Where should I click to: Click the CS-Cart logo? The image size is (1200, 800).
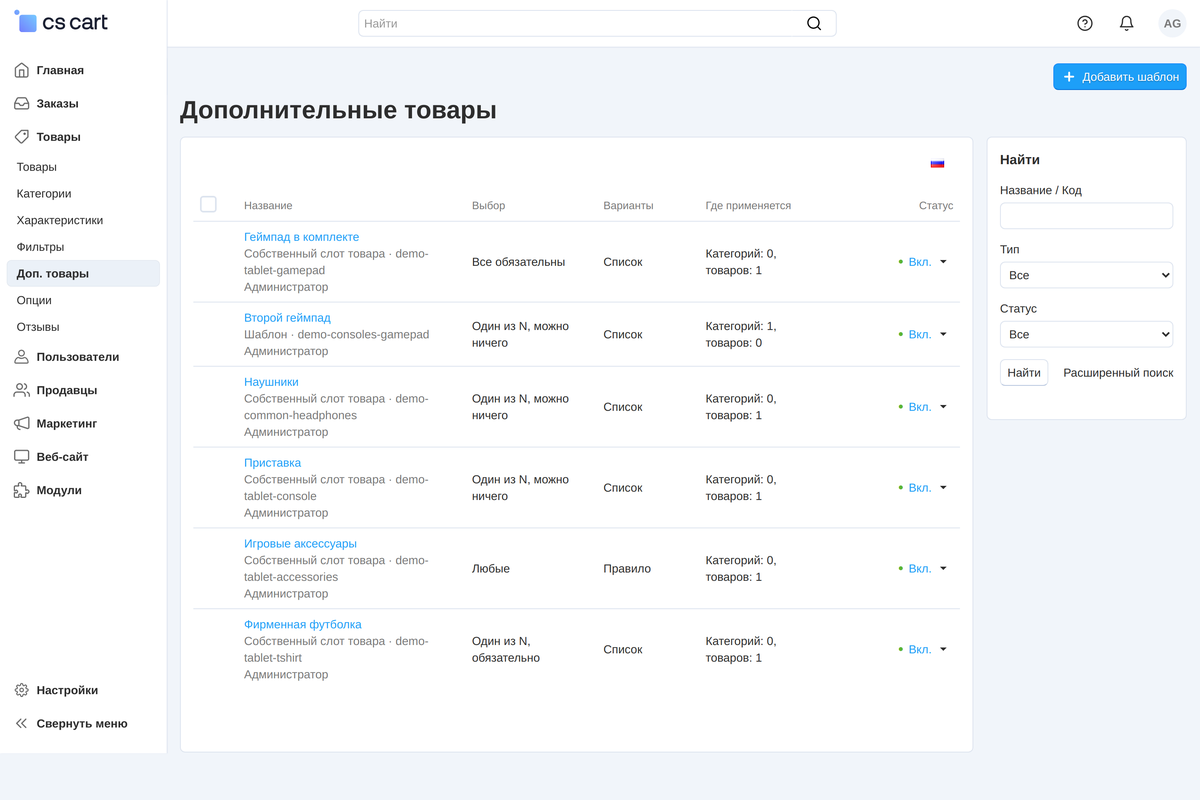click(61, 22)
